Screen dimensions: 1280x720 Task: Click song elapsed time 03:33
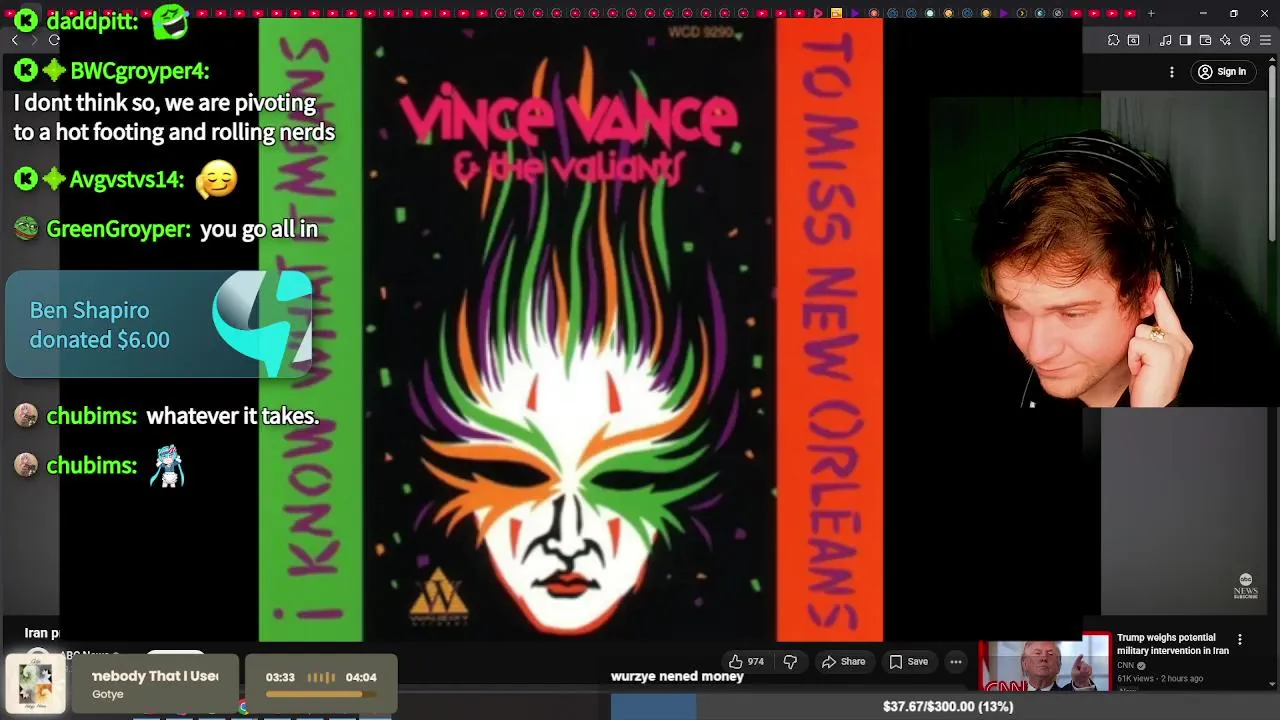[x=280, y=677]
